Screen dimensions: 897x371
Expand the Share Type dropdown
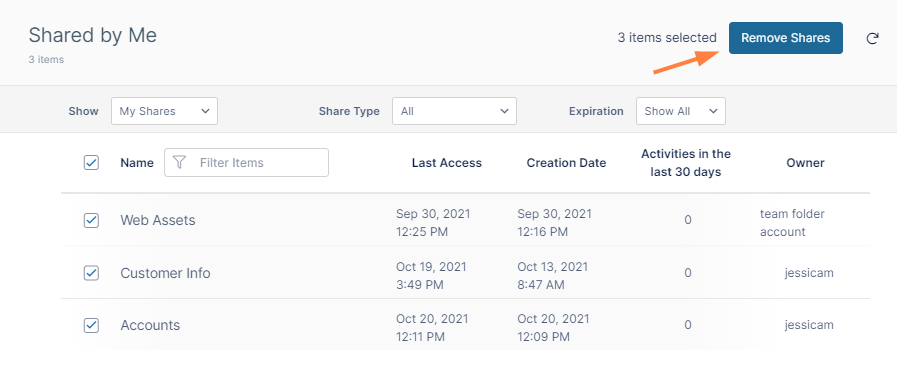click(x=454, y=111)
